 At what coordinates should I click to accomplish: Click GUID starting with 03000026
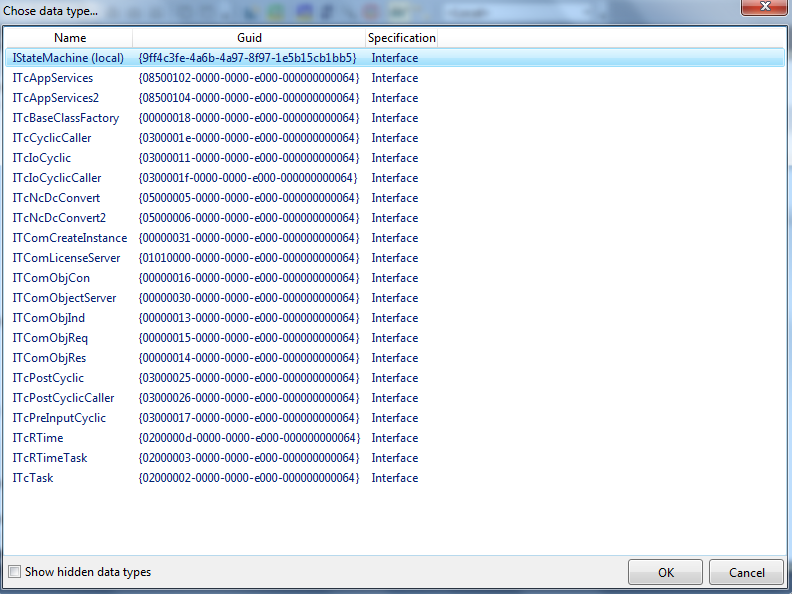coord(249,398)
